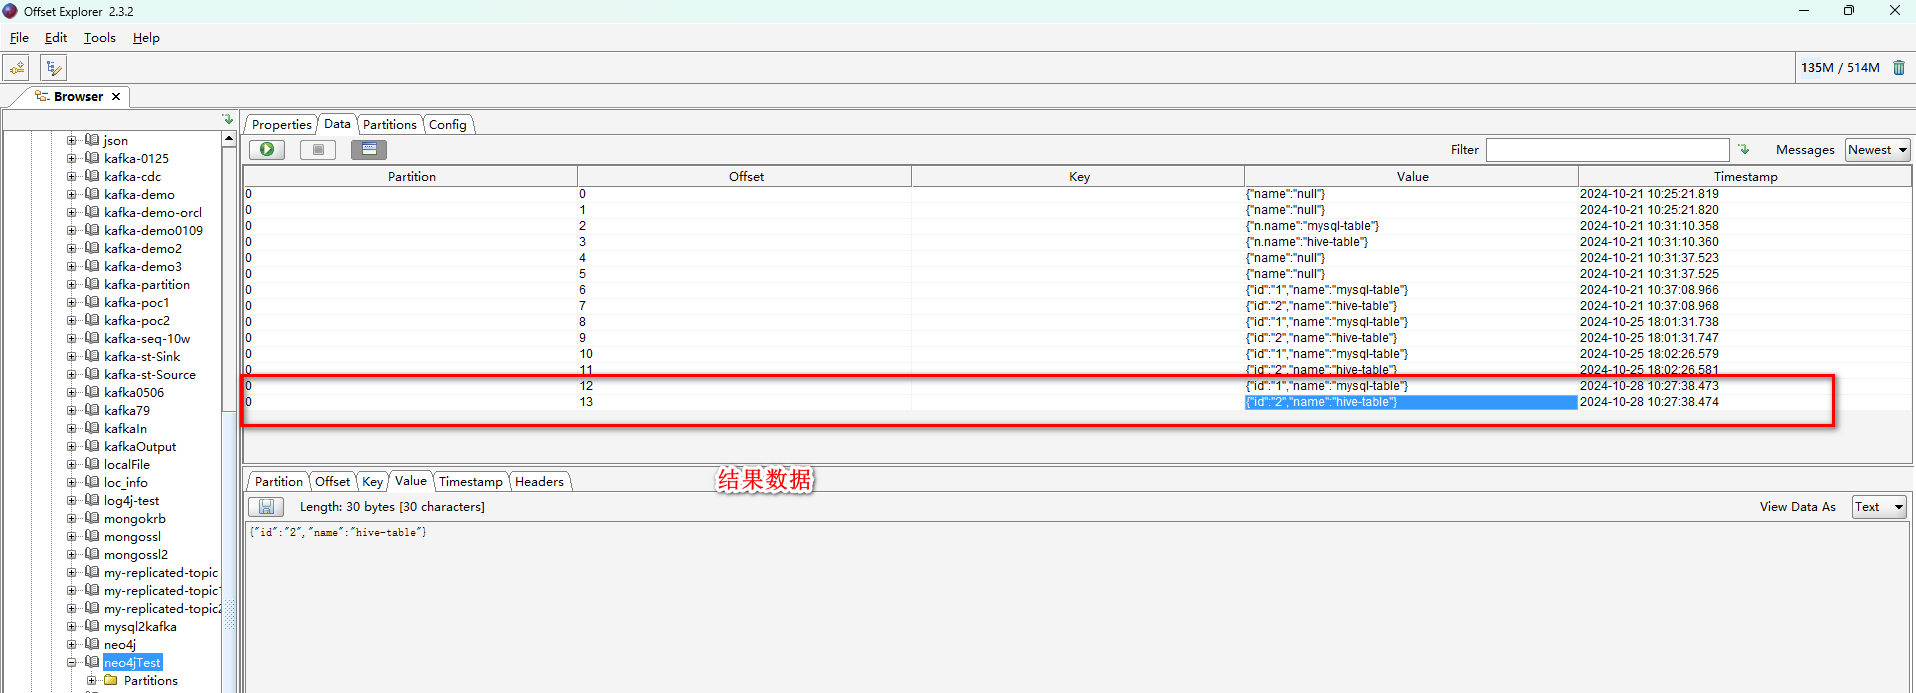Expand the kafka-partition topic node
This screenshot has height=693, width=1916.
point(72,284)
